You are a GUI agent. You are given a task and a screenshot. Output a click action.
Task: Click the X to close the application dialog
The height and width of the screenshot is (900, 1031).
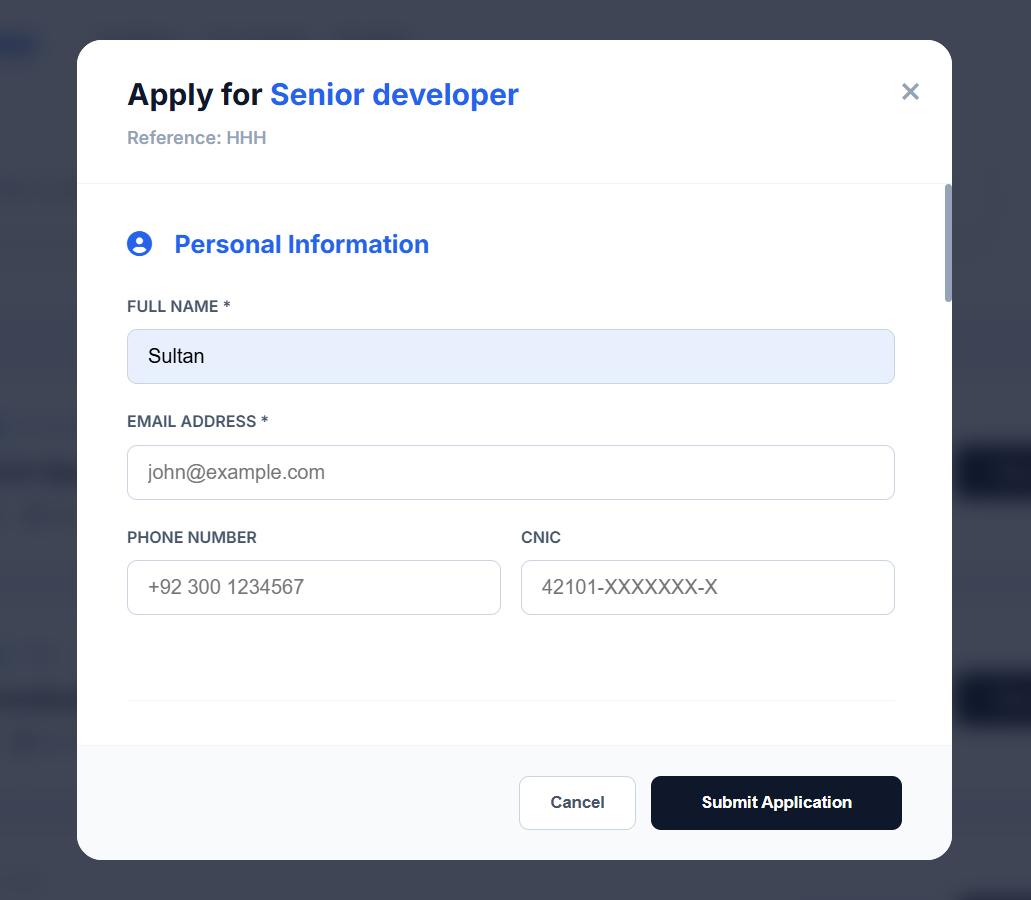pyautogui.click(x=910, y=91)
